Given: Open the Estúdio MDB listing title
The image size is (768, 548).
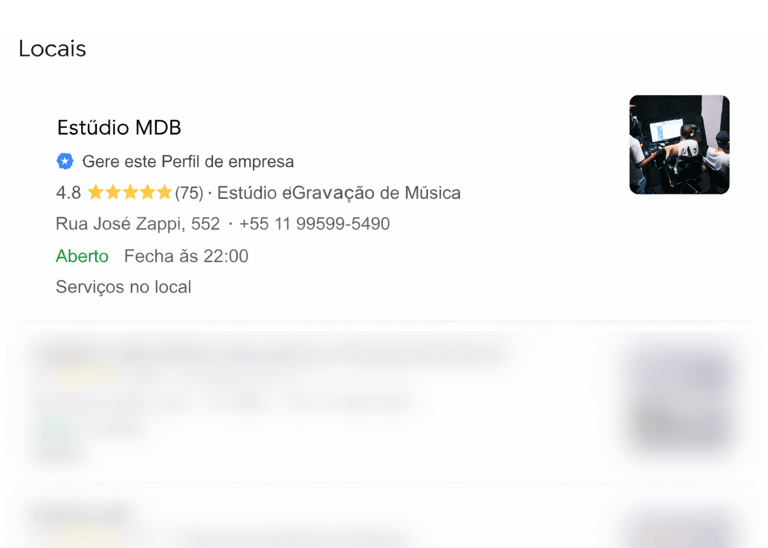Looking at the screenshot, I should click(x=119, y=128).
